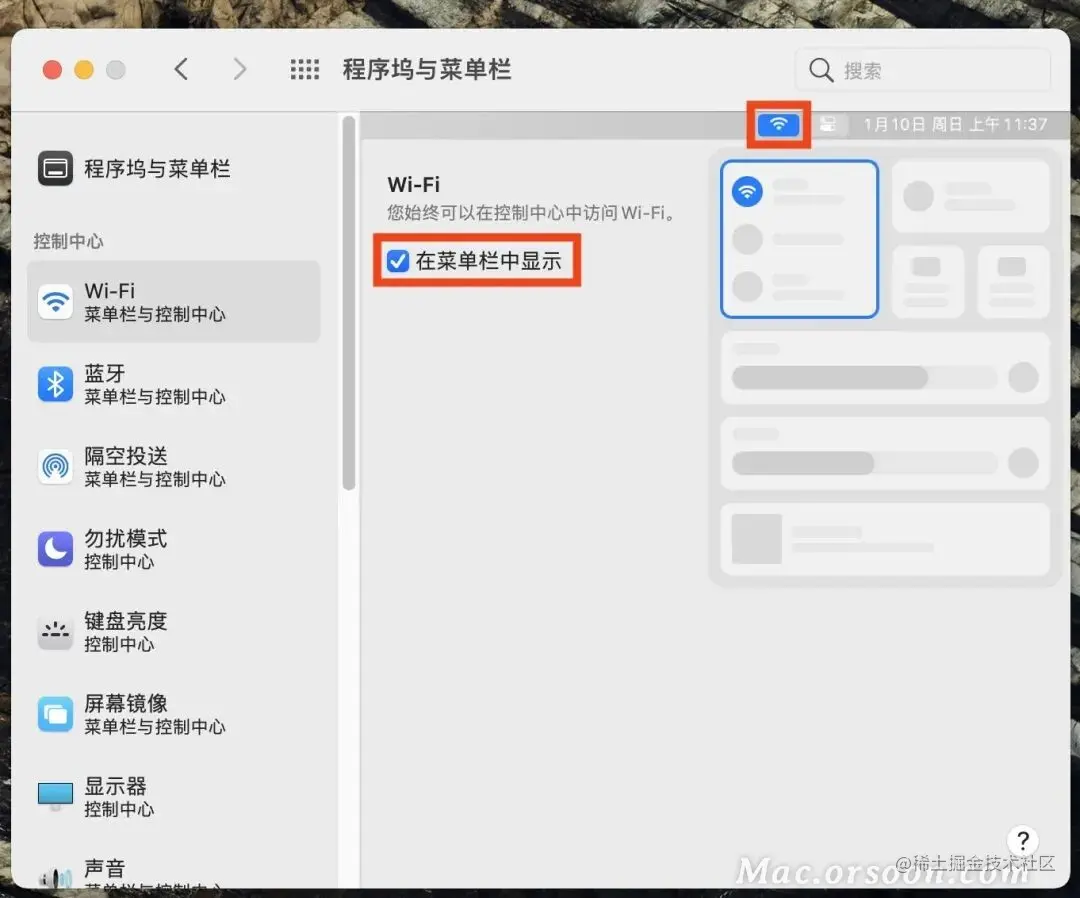Show all preferences via grid icon
This screenshot has width=1080, height=898.
[304, 69]
